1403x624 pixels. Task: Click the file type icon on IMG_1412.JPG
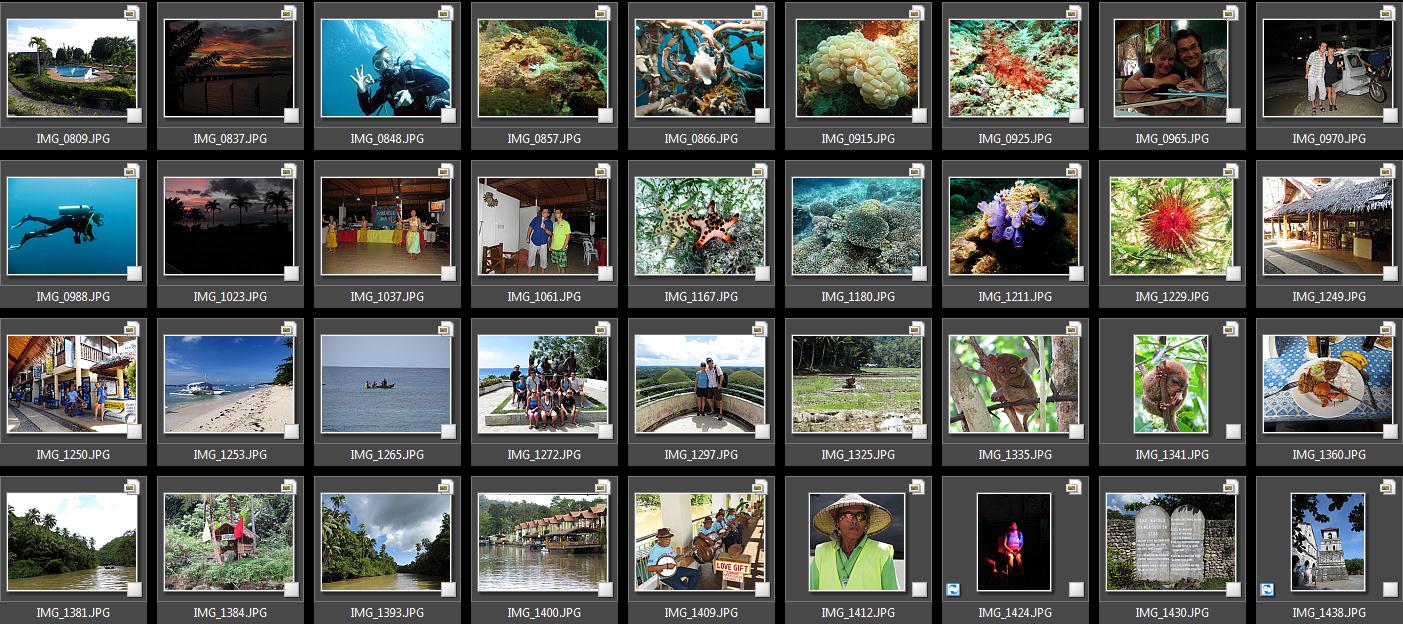point(917,487)
